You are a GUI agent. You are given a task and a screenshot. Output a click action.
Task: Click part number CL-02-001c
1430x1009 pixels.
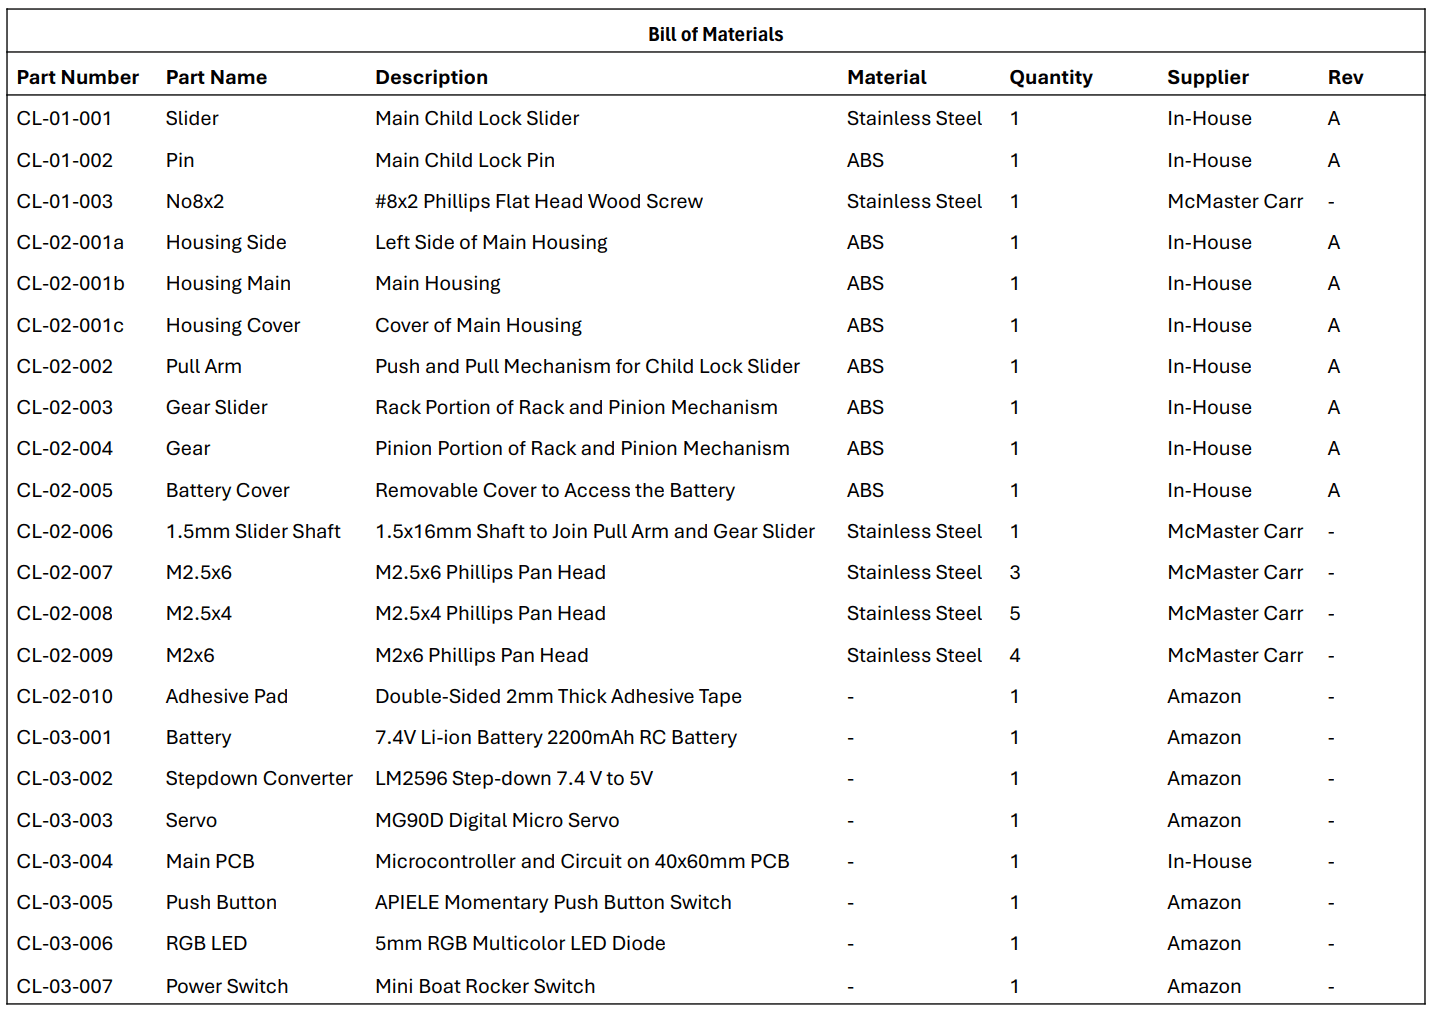(70, 325)
